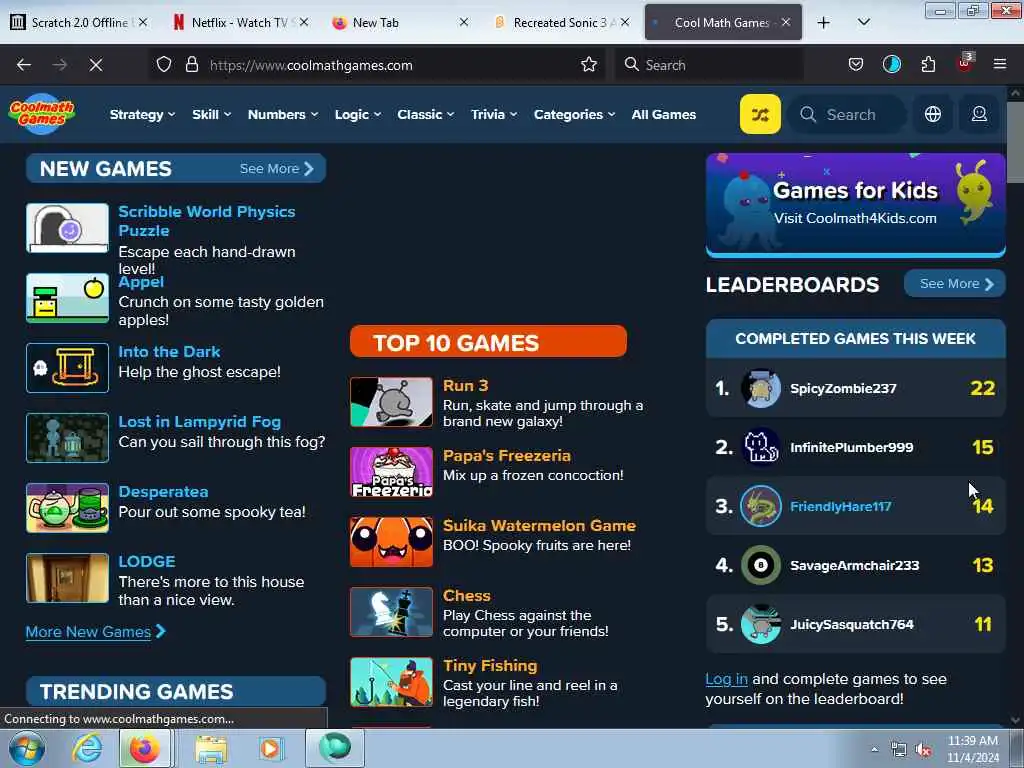Show the list all tabs dropdown
This screenshot has width=1024, height=768.
pyautogui.click(x=863, y=23)
